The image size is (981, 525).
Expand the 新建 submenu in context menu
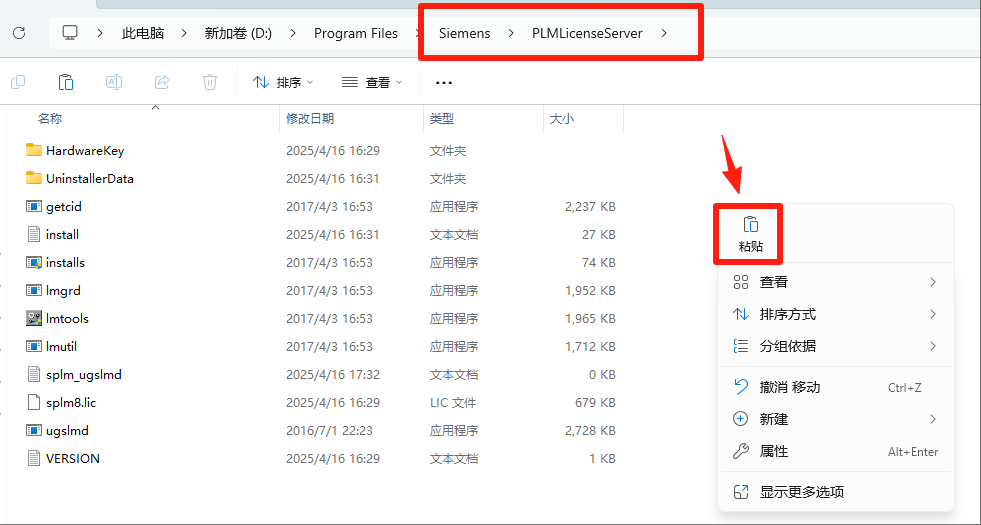click(x=932, y=419)
